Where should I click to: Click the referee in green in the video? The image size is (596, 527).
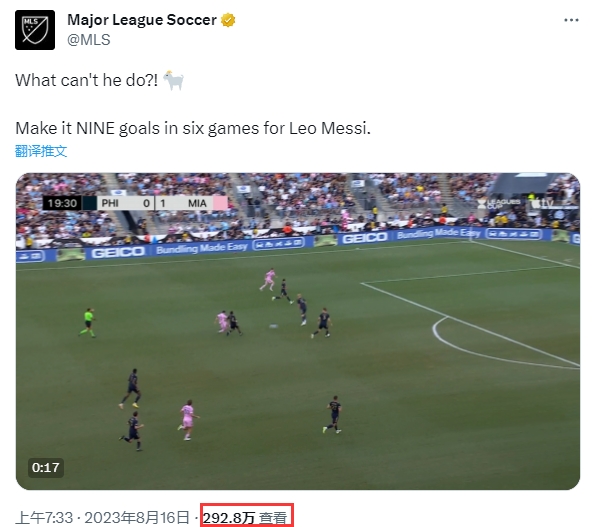[x=88, y=322]
